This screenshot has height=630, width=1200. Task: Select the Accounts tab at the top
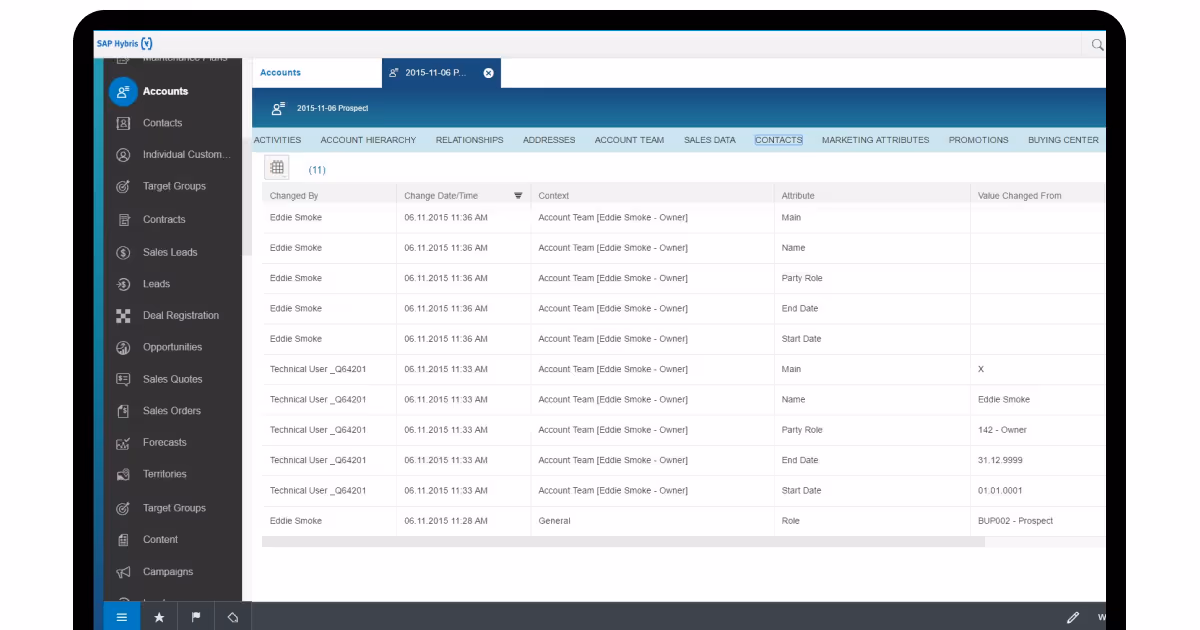pyautogui.click(x=279, y=72)
